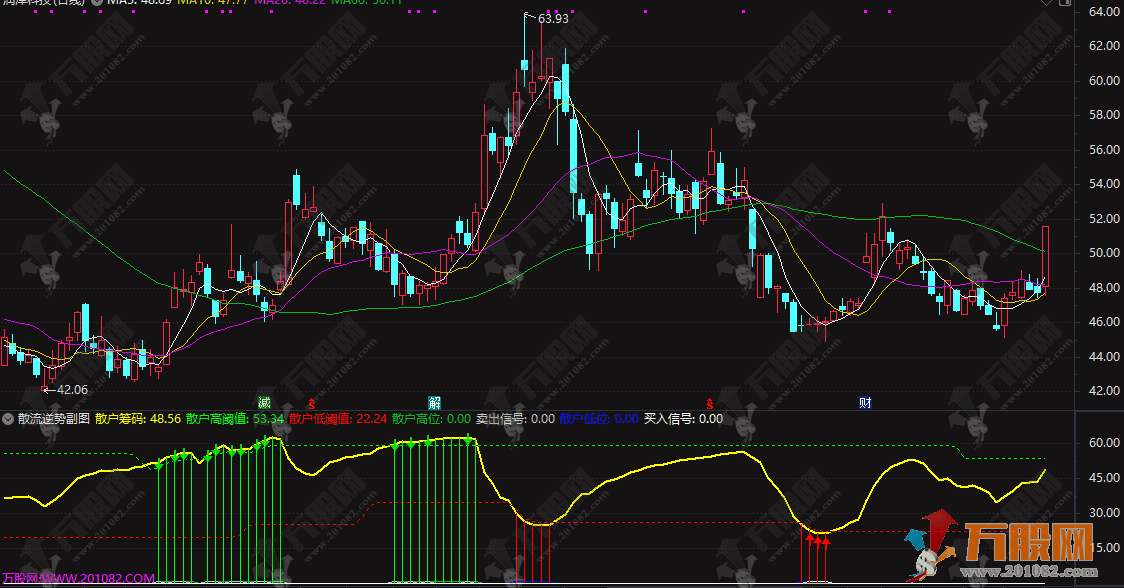The width and height of the screenshot is (1124, 588).
Task: Click the blue 财 event marker
Action: click(865, 403)
